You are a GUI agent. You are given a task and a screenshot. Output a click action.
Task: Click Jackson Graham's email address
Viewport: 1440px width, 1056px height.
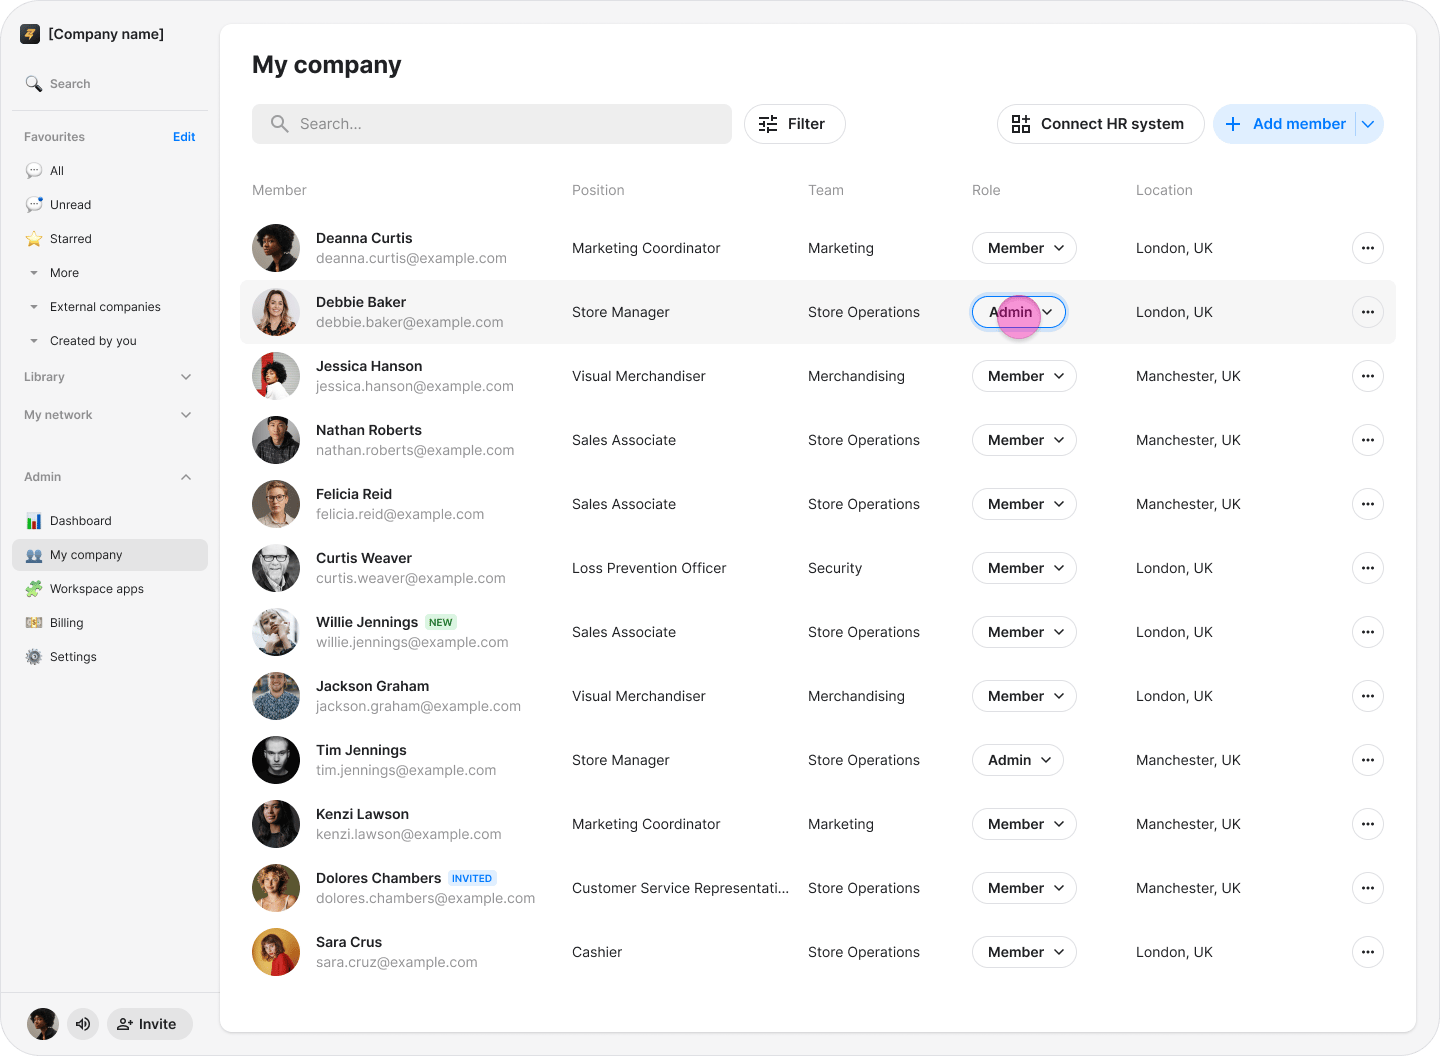[418, 706]
